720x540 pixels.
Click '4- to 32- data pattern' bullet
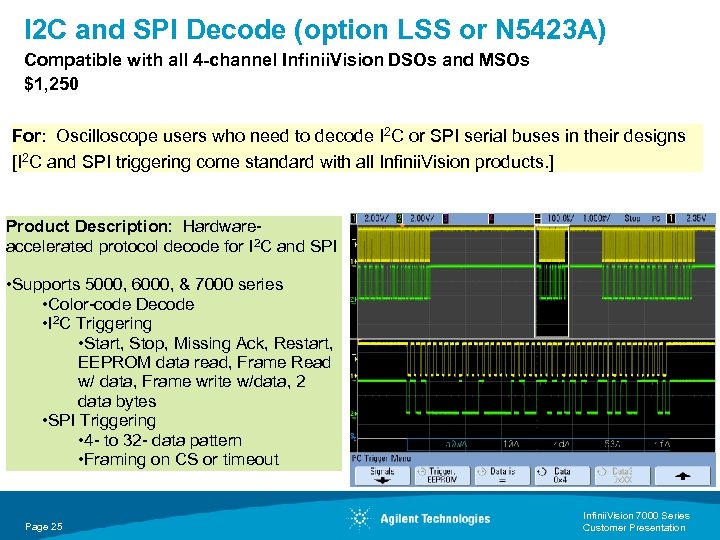160,440
